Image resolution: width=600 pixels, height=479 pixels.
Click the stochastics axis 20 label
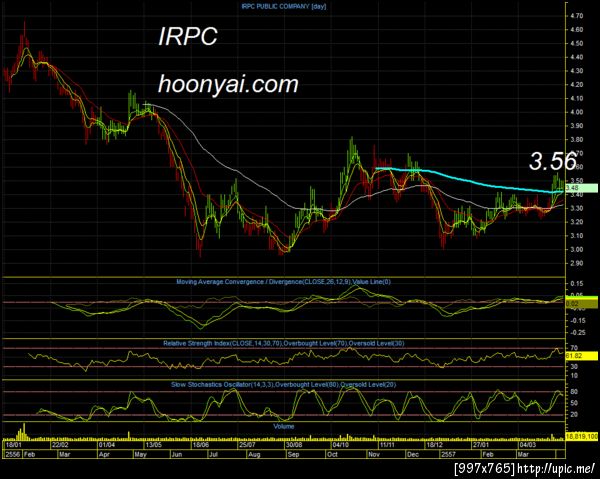[574, 415]
